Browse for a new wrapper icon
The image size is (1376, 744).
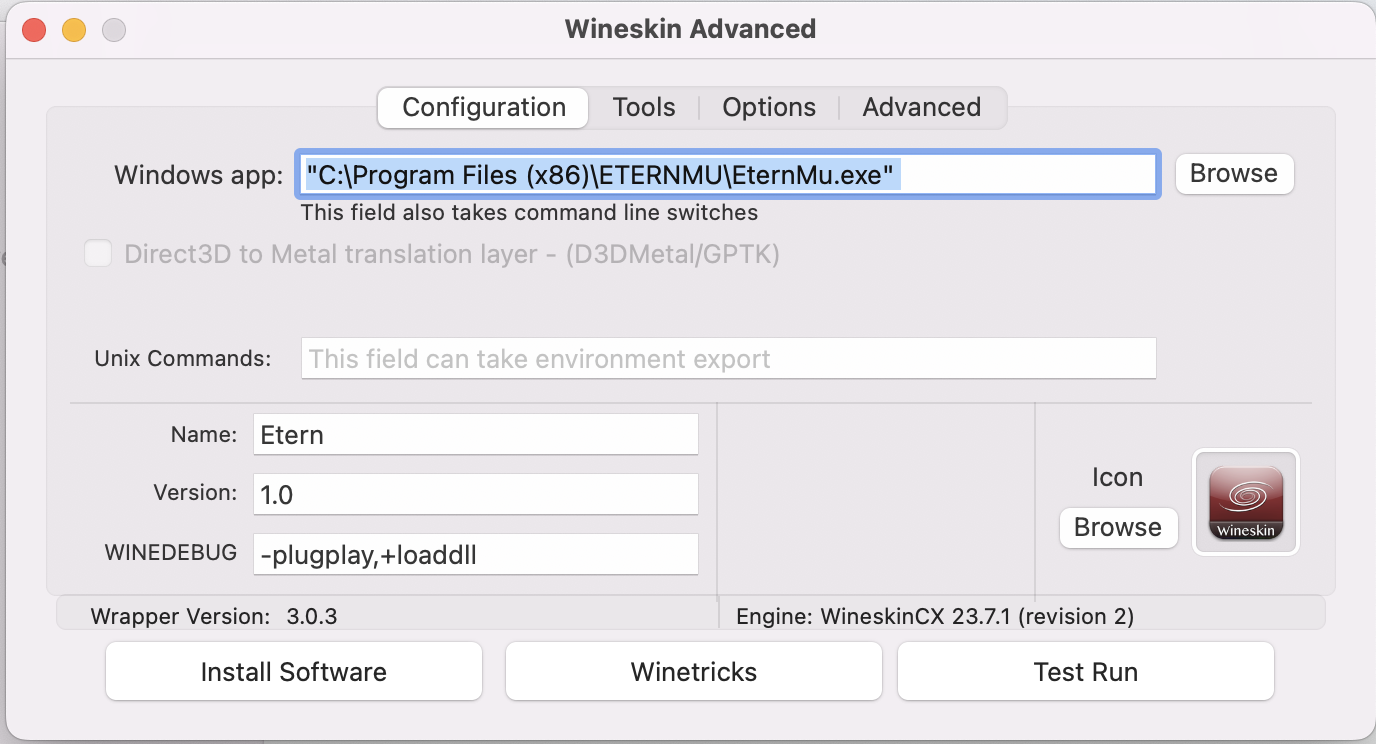[x=1118, y=528]
